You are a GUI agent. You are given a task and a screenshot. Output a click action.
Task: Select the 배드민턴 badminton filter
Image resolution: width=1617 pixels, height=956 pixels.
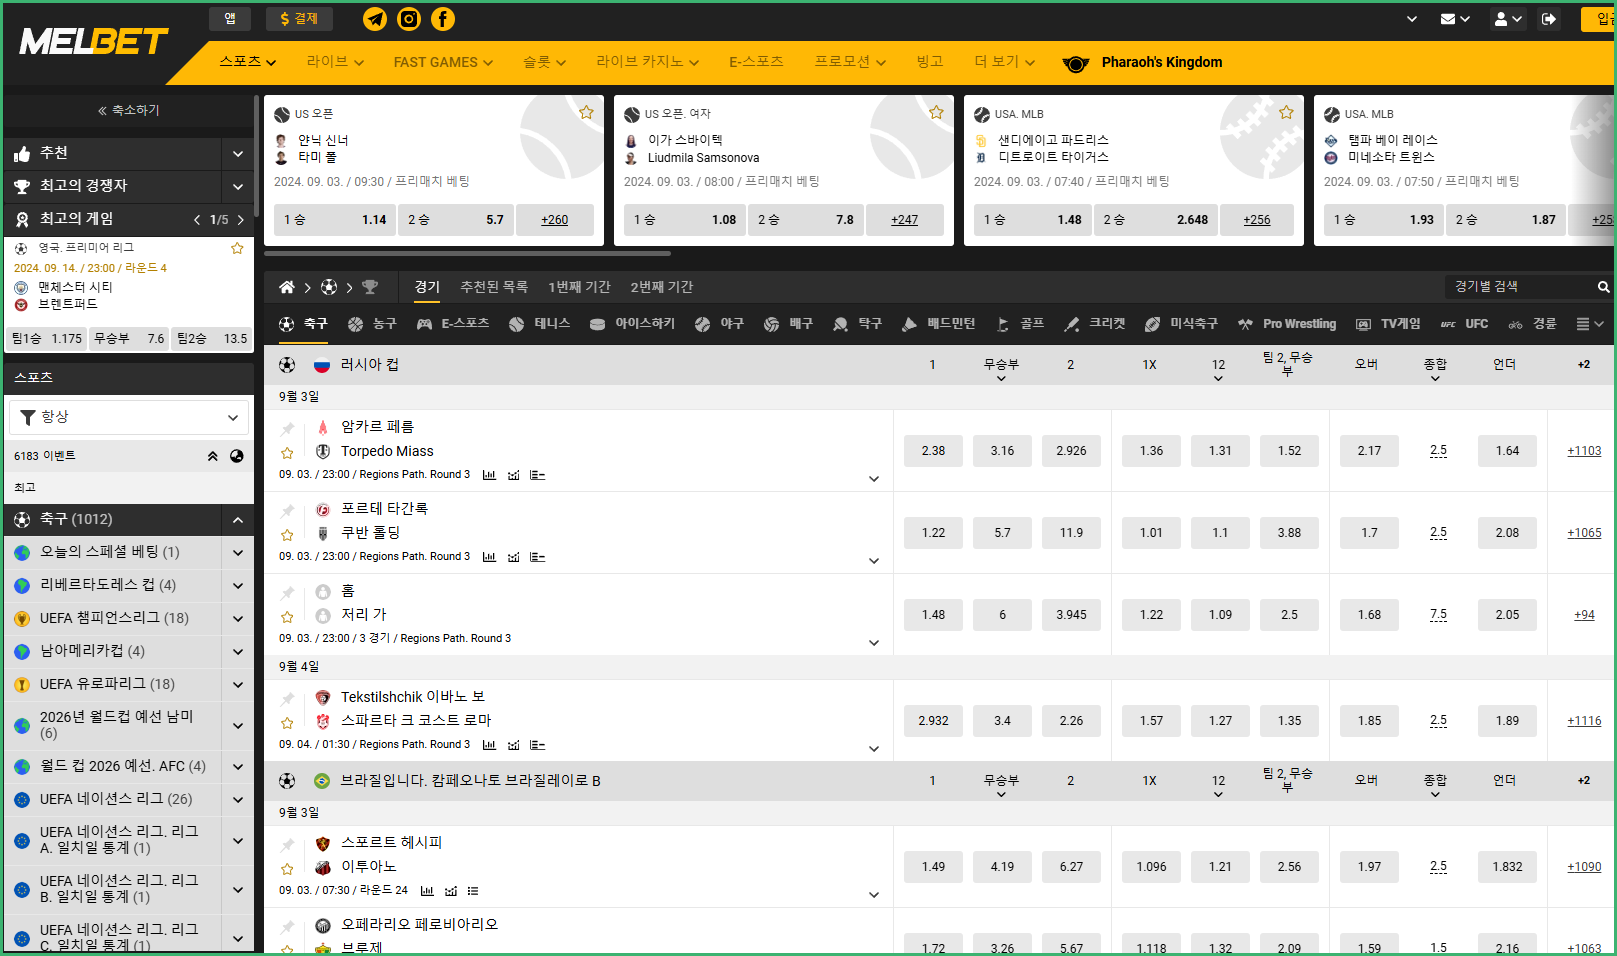(x=938, y=324)
